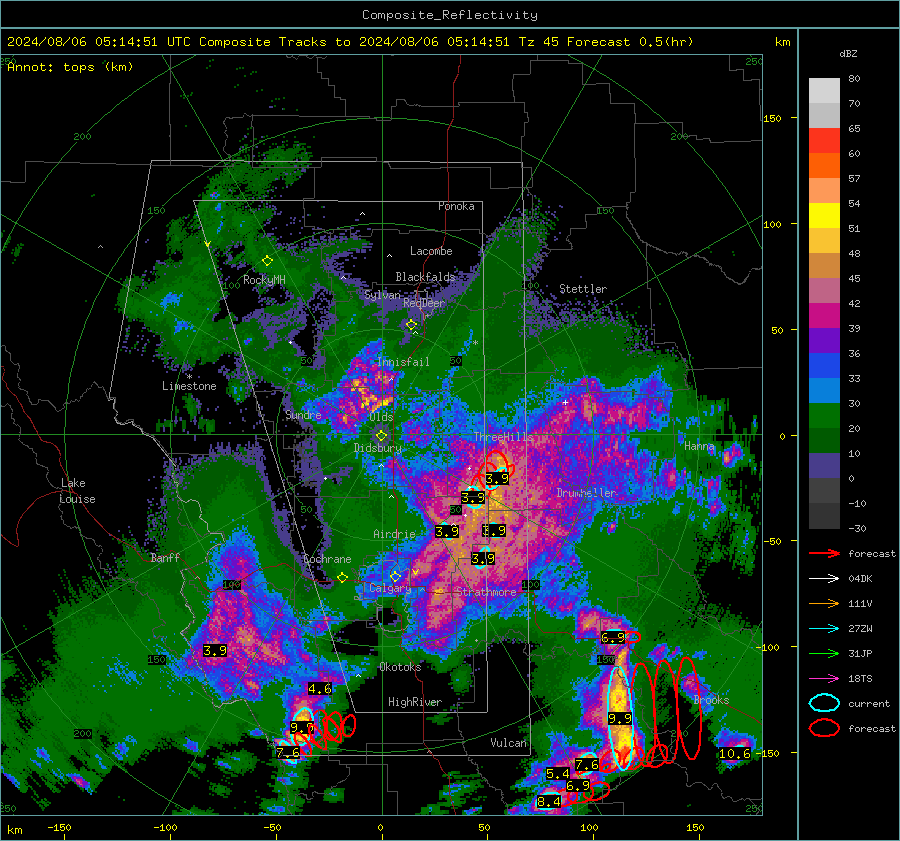Click the cyan current ellipse legend icon

coord(824,703)
